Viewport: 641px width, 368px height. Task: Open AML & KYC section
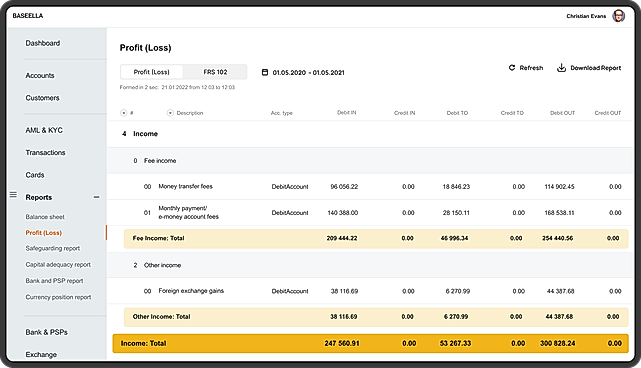click(x=44, y=130)
